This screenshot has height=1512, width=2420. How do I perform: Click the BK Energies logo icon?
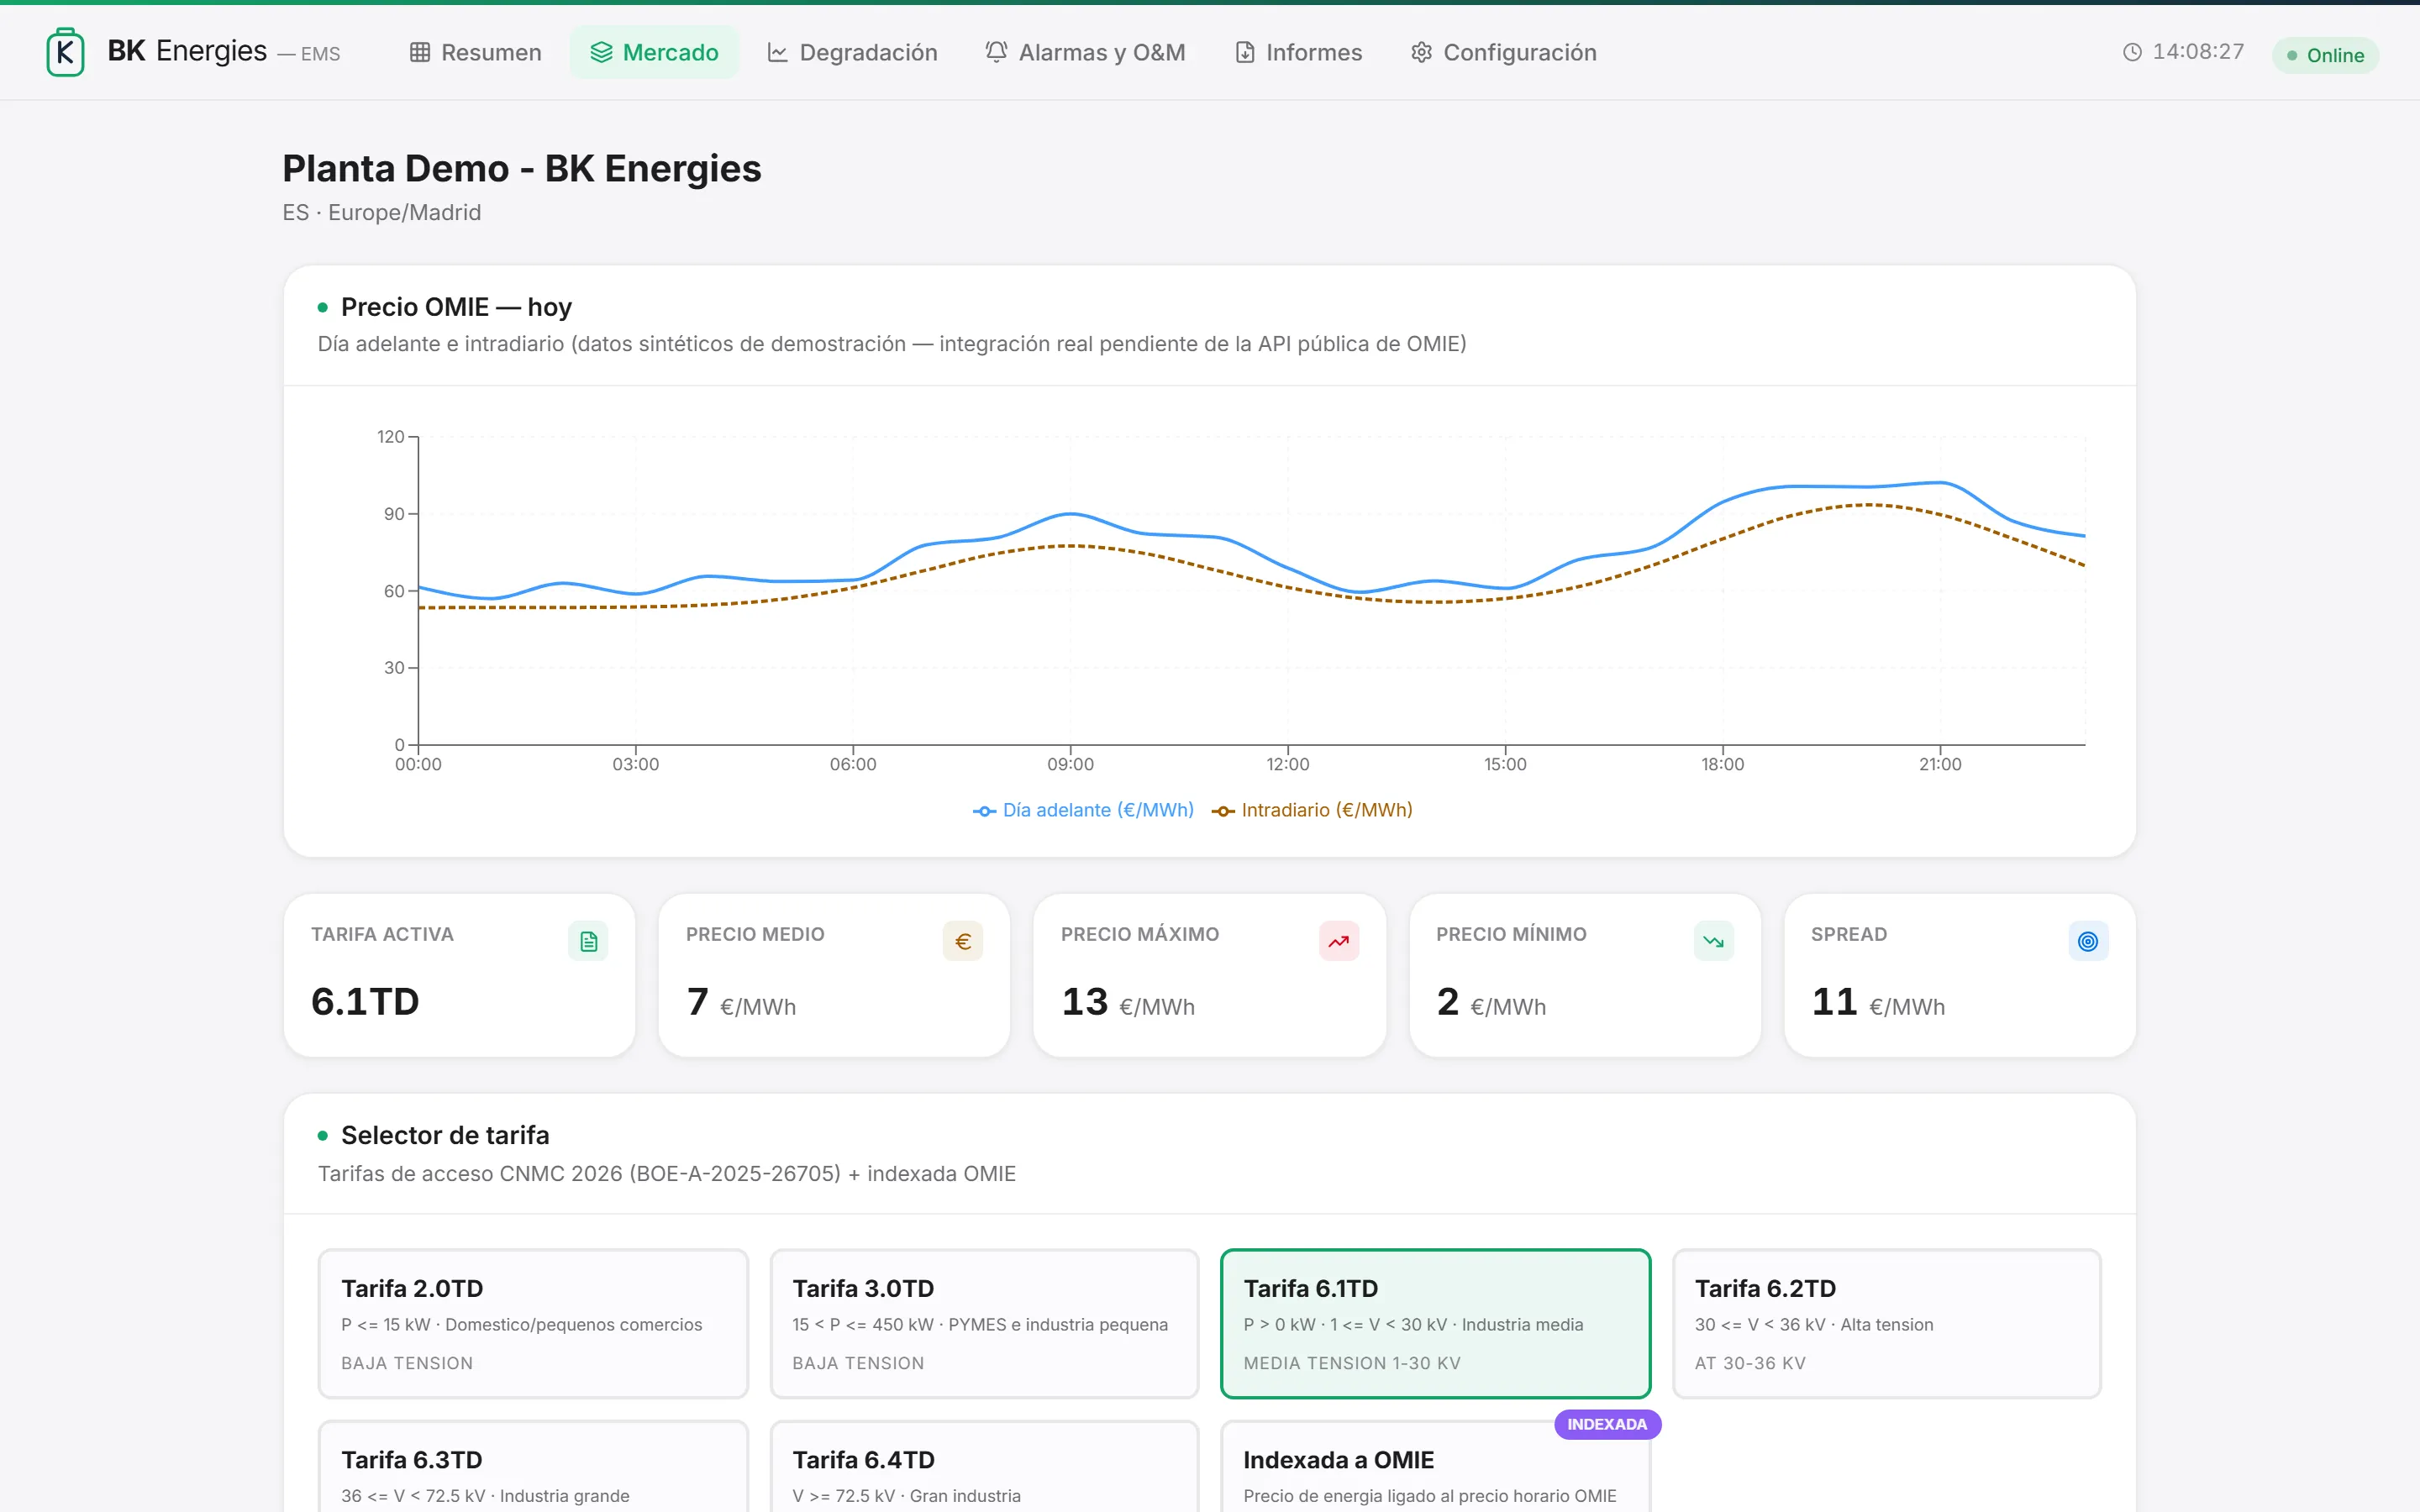[65, 52]
